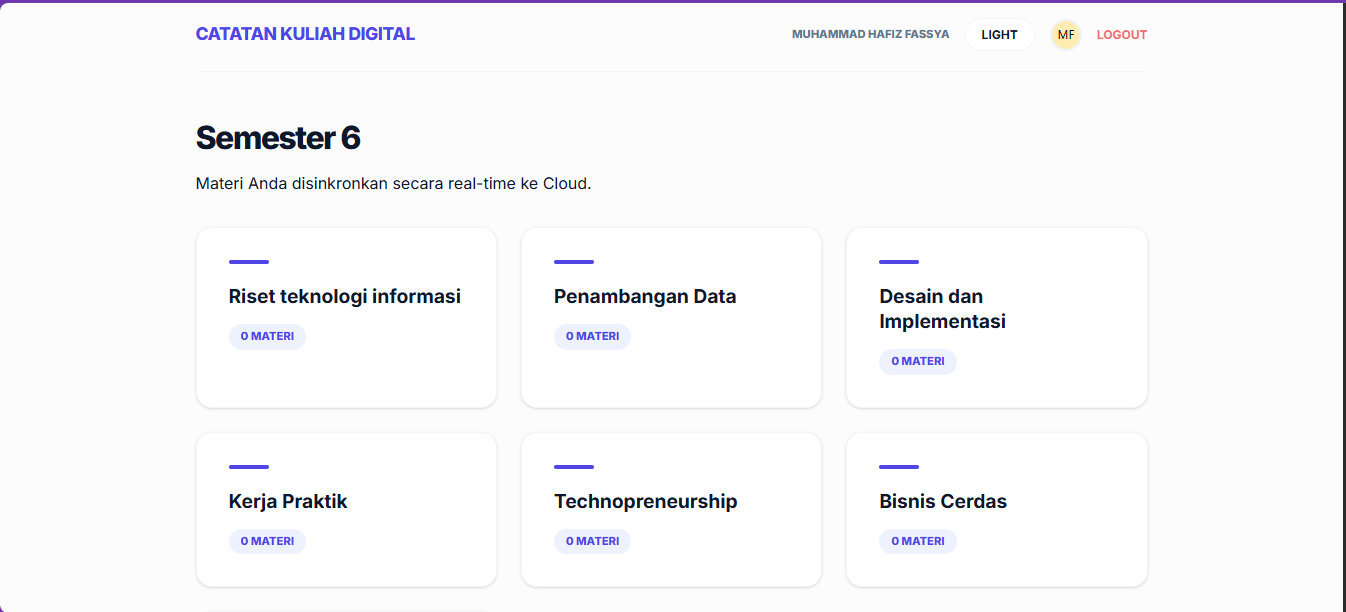Click the 0 MATERI badge under Technopreneurship
This screenshot has height=612, width=1346.
pyautogui.click(x=592, y=541)
